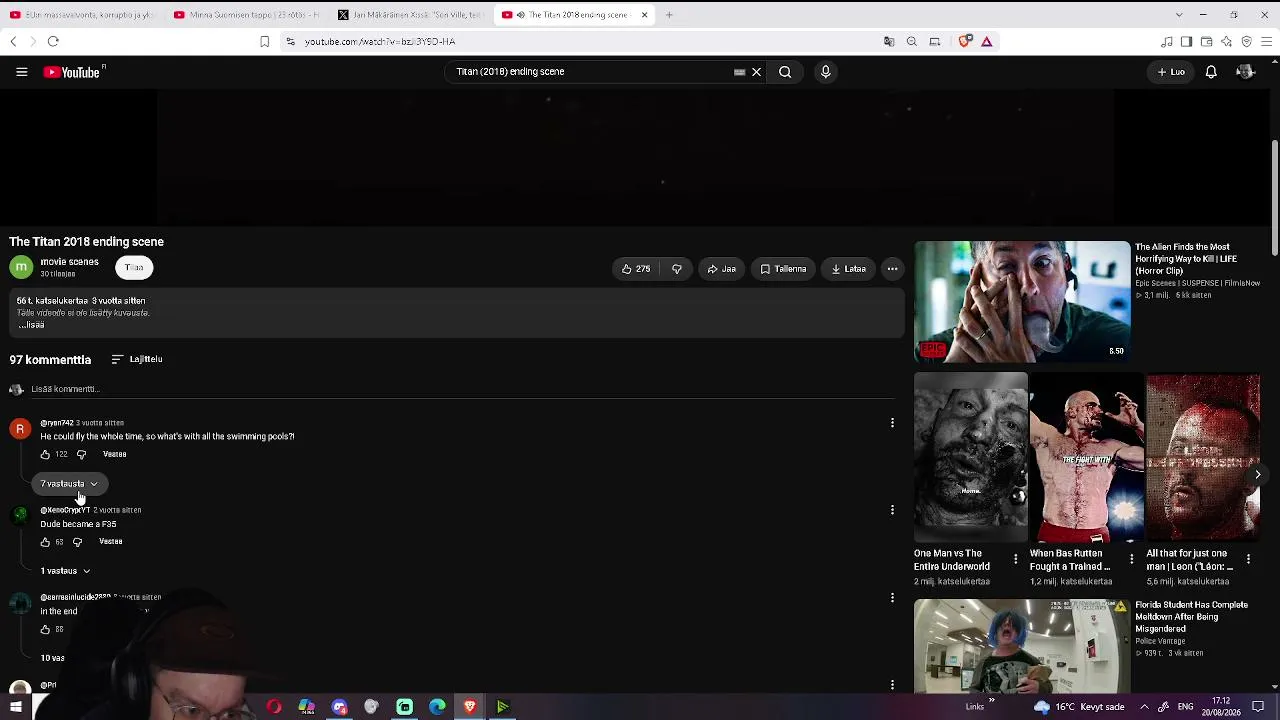Viewport: 1280px width, 720px height.
Task: Clear the search query with X
Action: (x=756, y=72)
